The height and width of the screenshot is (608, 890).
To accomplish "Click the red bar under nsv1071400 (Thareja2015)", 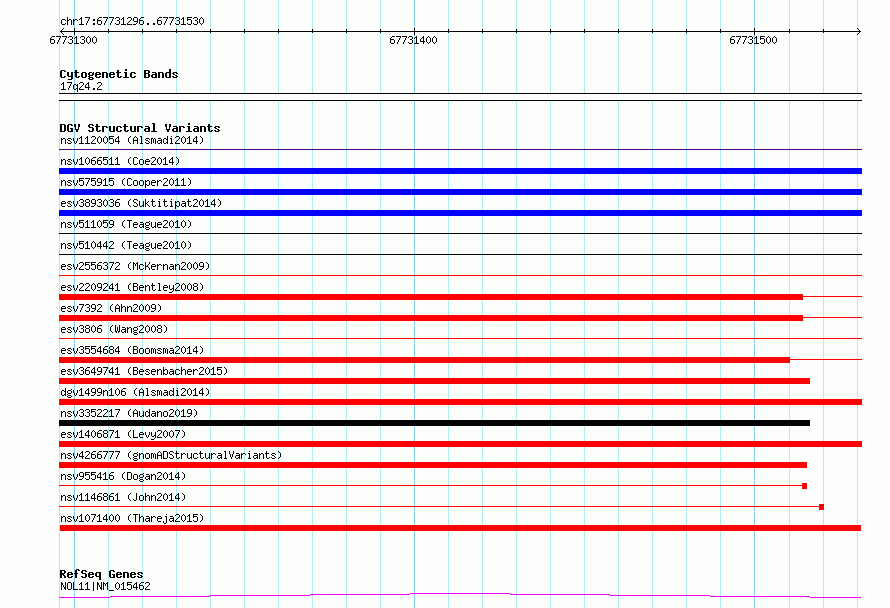I will 460,528.
